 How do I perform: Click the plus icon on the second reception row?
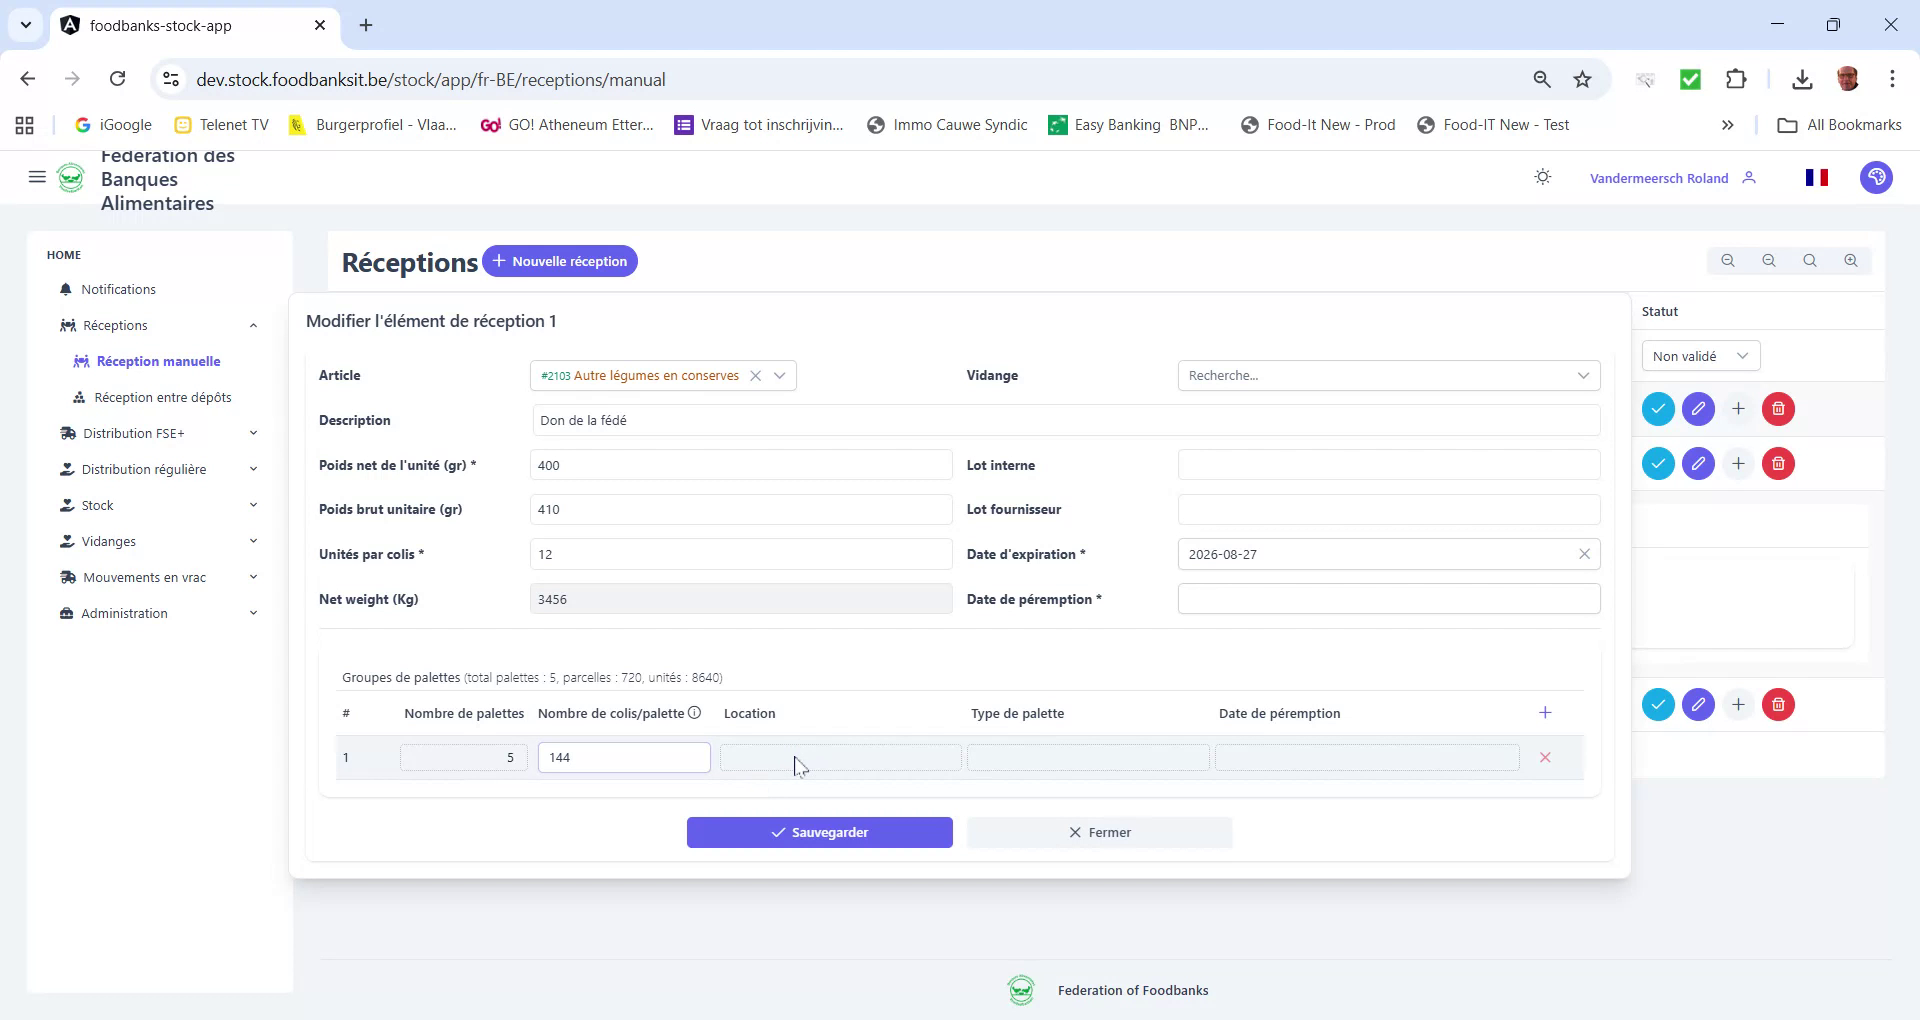point(1738,463)
